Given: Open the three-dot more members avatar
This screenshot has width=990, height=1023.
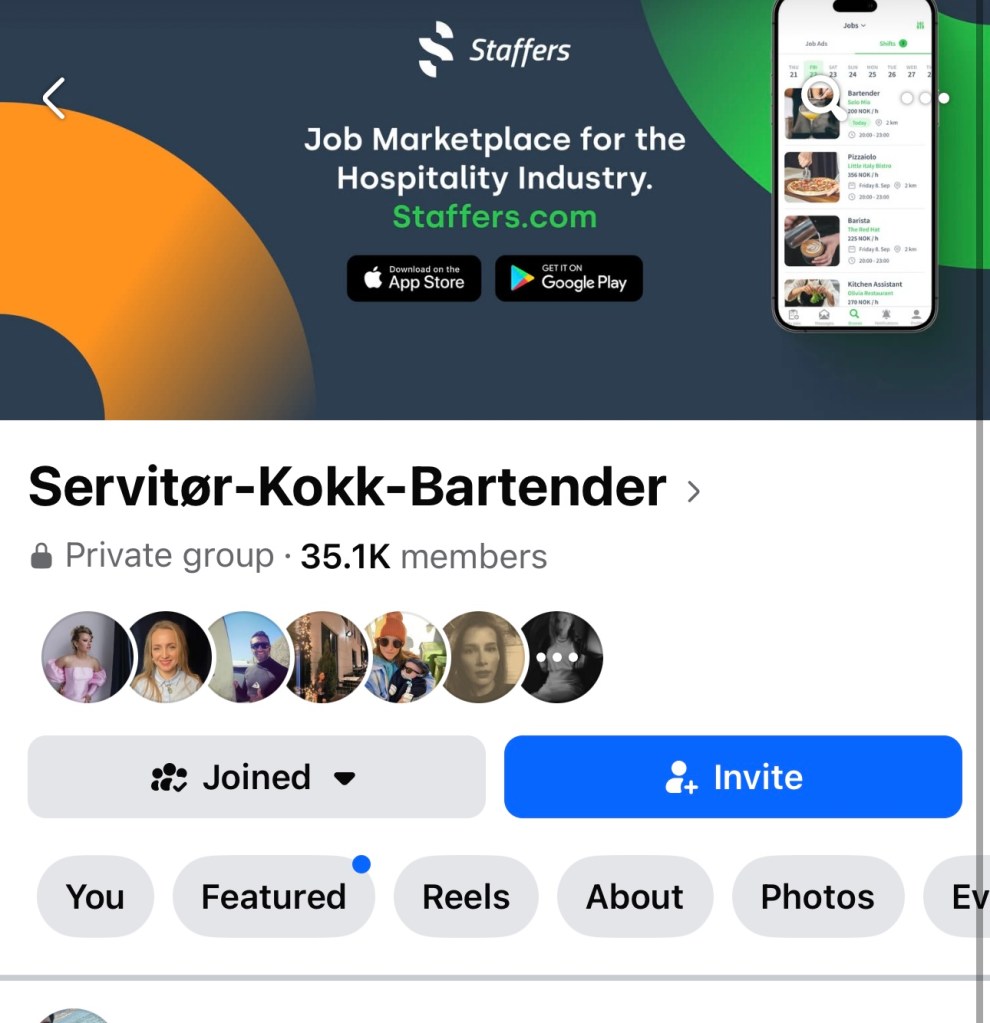Looking at the screenshot, I should [x=557, y=657].
